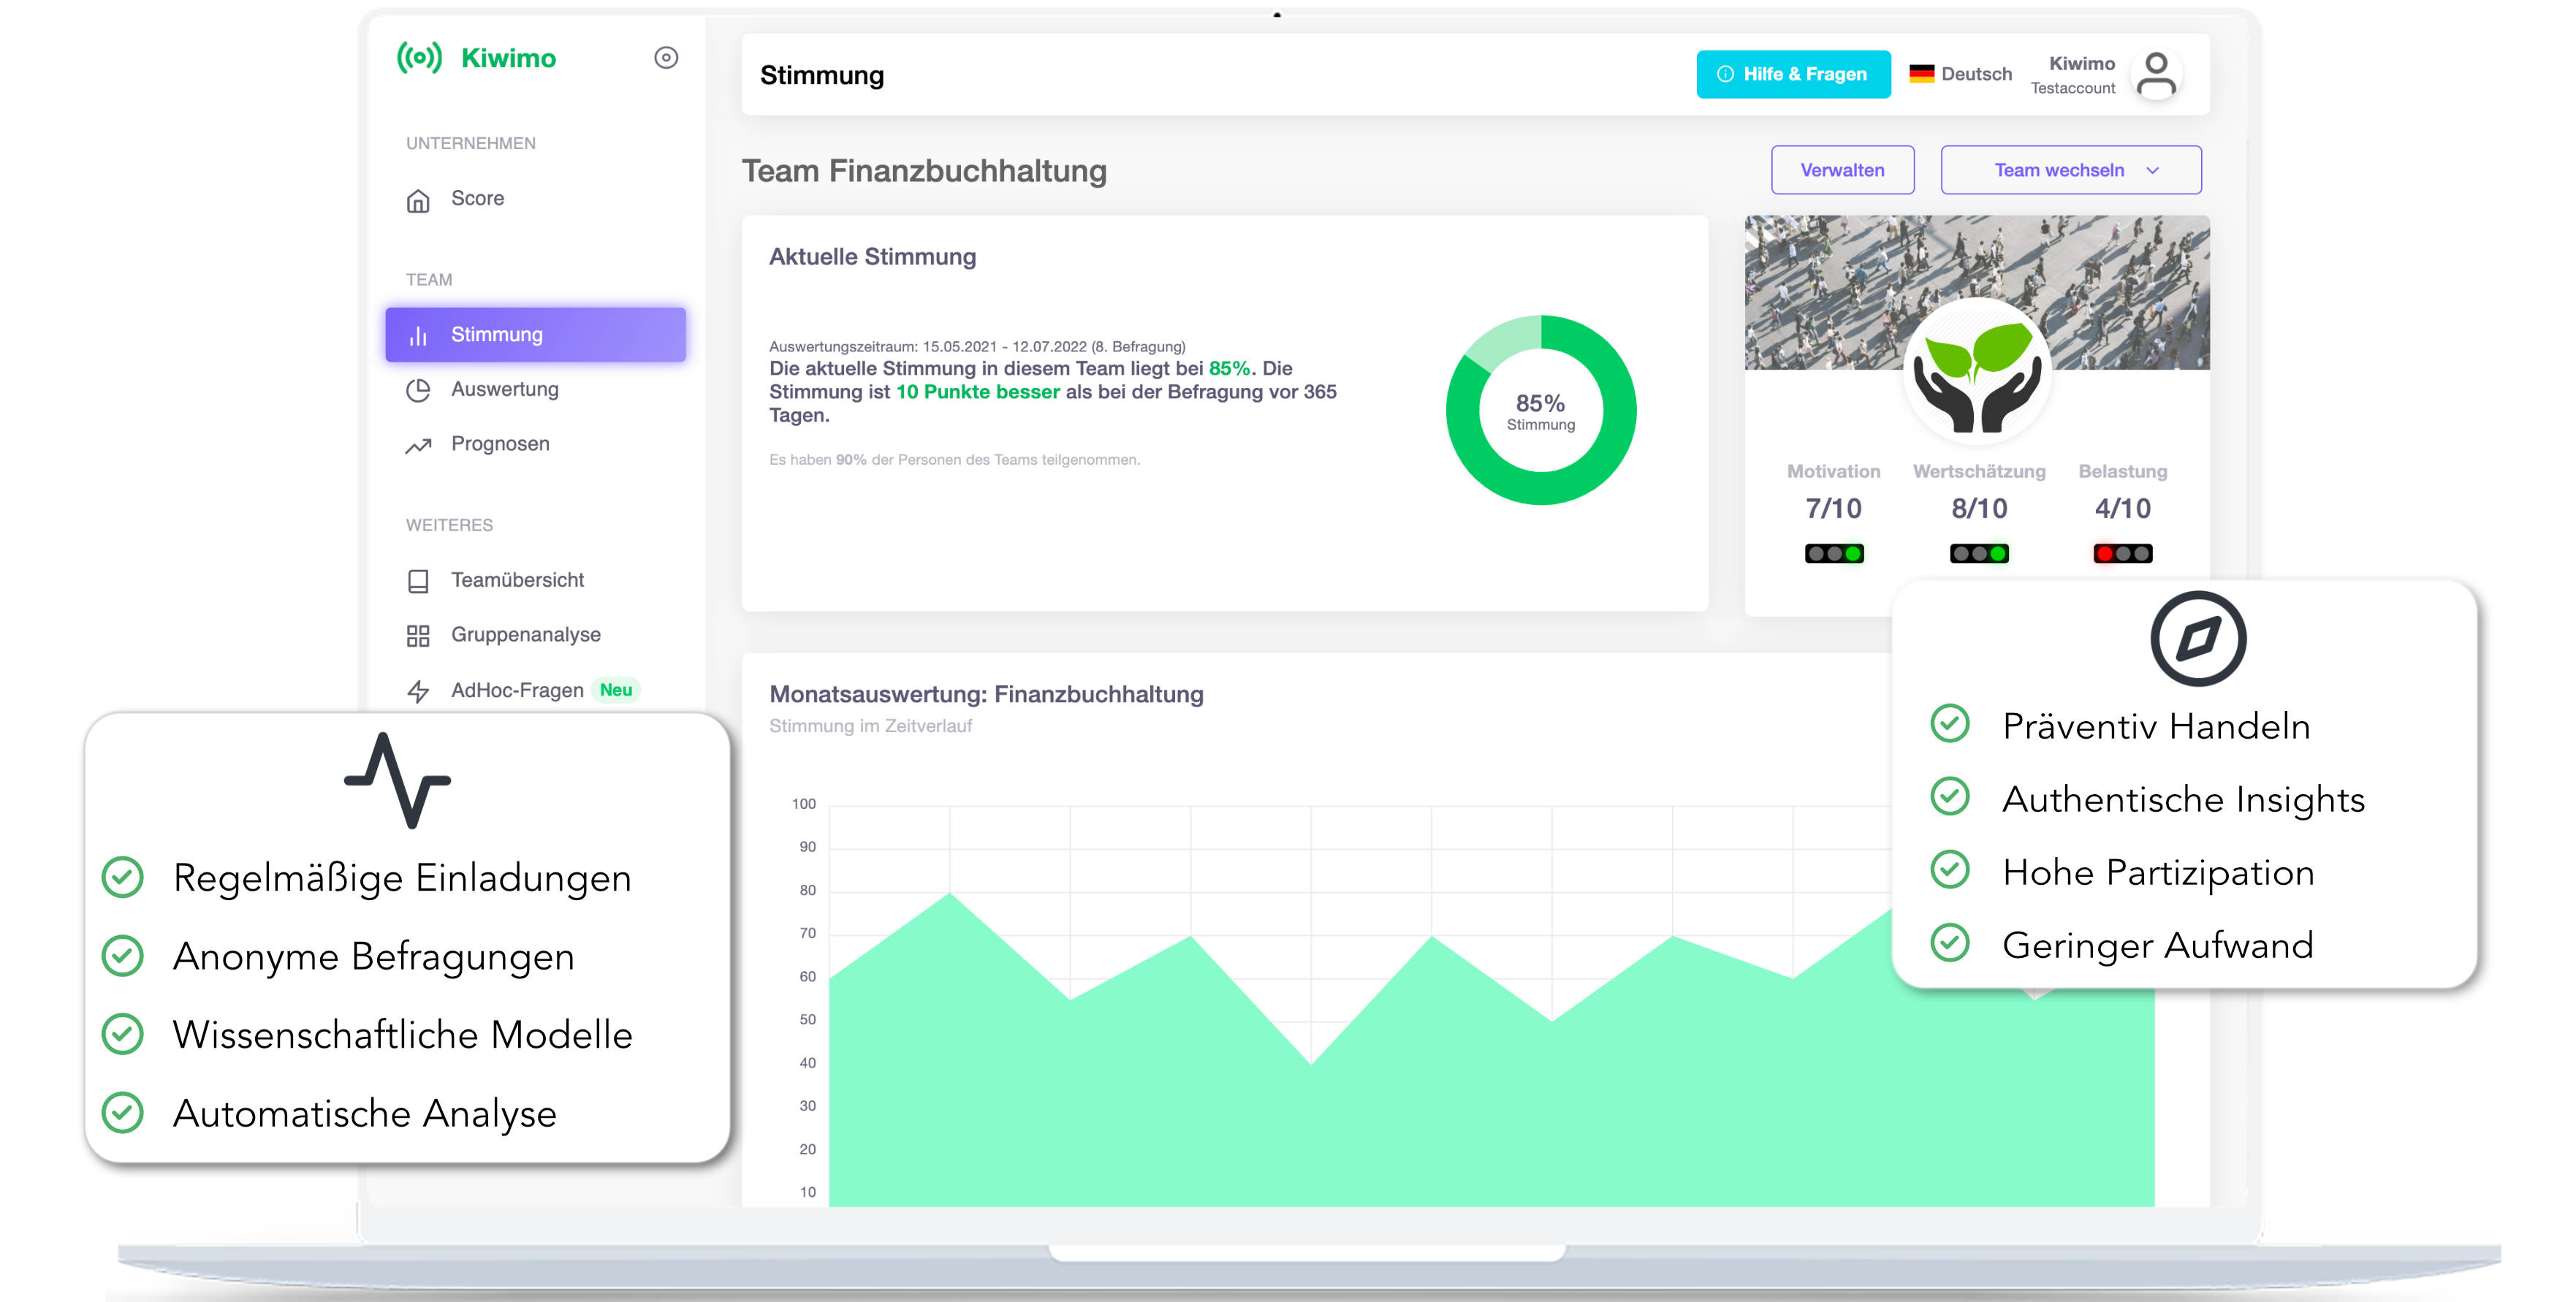Click the checkmark beside Automatische Analyse
2576x1302 pixels.
123,1113
